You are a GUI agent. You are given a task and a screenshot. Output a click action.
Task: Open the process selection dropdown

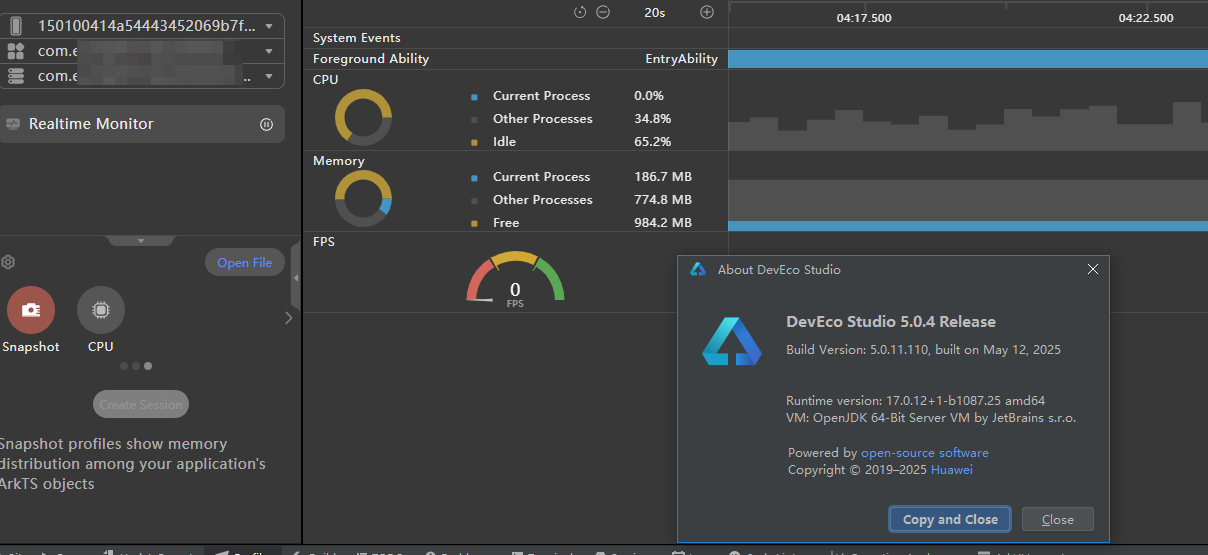pyautogui.click(x=269, y=76)
